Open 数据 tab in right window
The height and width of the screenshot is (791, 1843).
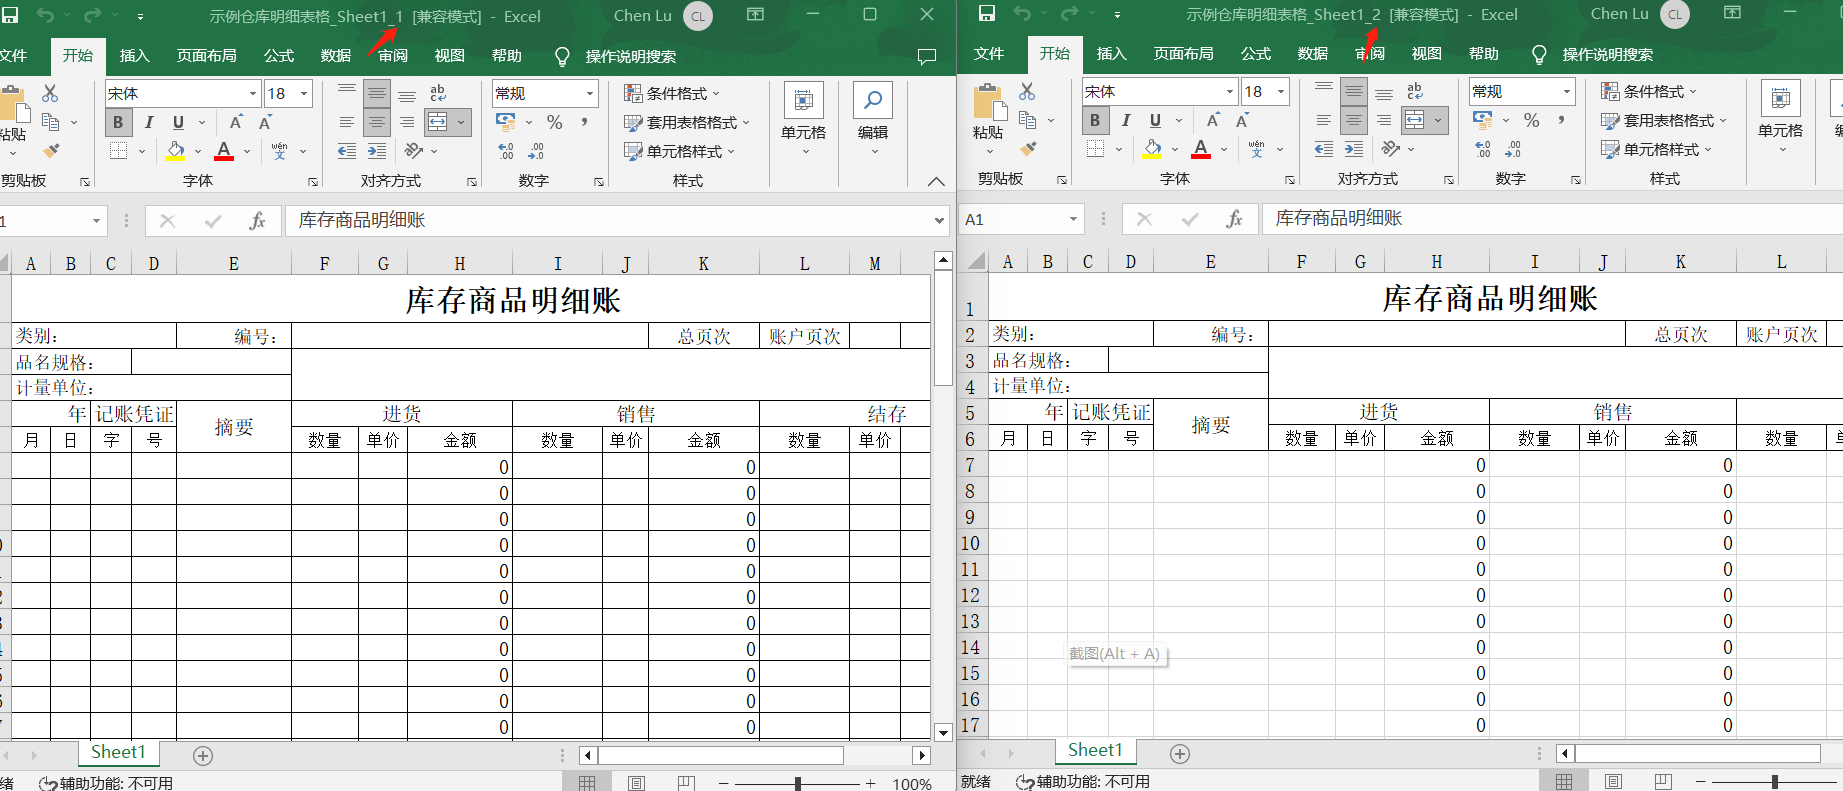click(1312, 54)
